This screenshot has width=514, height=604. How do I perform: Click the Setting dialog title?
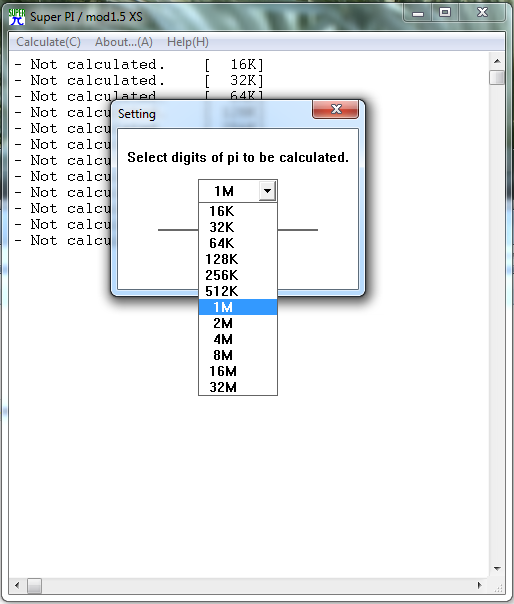(137, 114)
